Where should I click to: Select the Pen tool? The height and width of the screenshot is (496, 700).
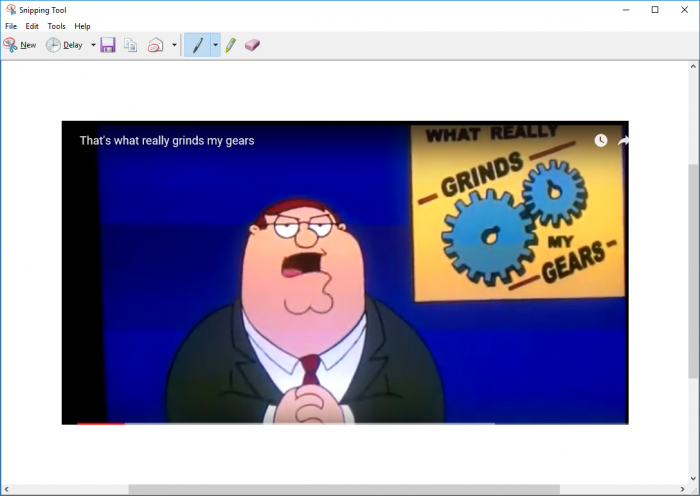point(197,45)
